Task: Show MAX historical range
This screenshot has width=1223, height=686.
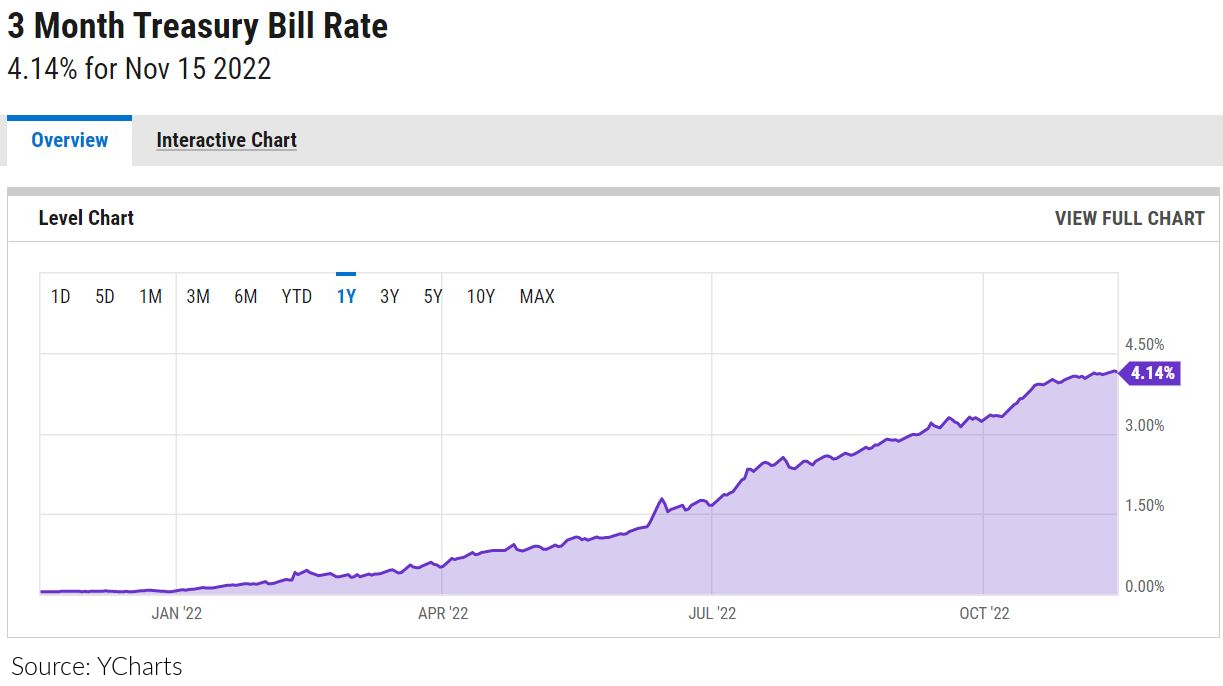Action: click(537, 296)
